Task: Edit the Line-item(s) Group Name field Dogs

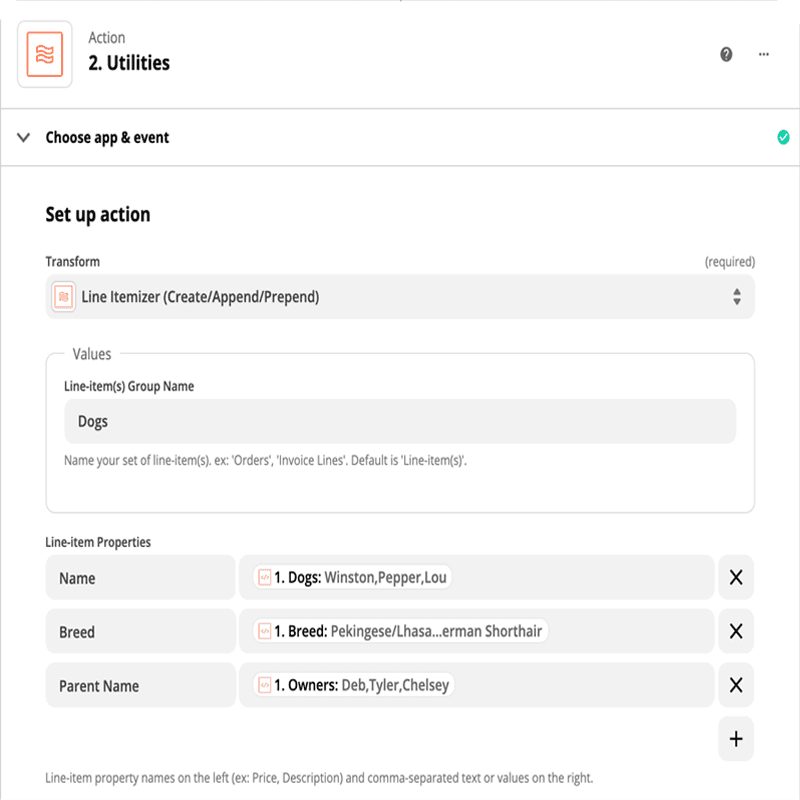Action: 400,421
